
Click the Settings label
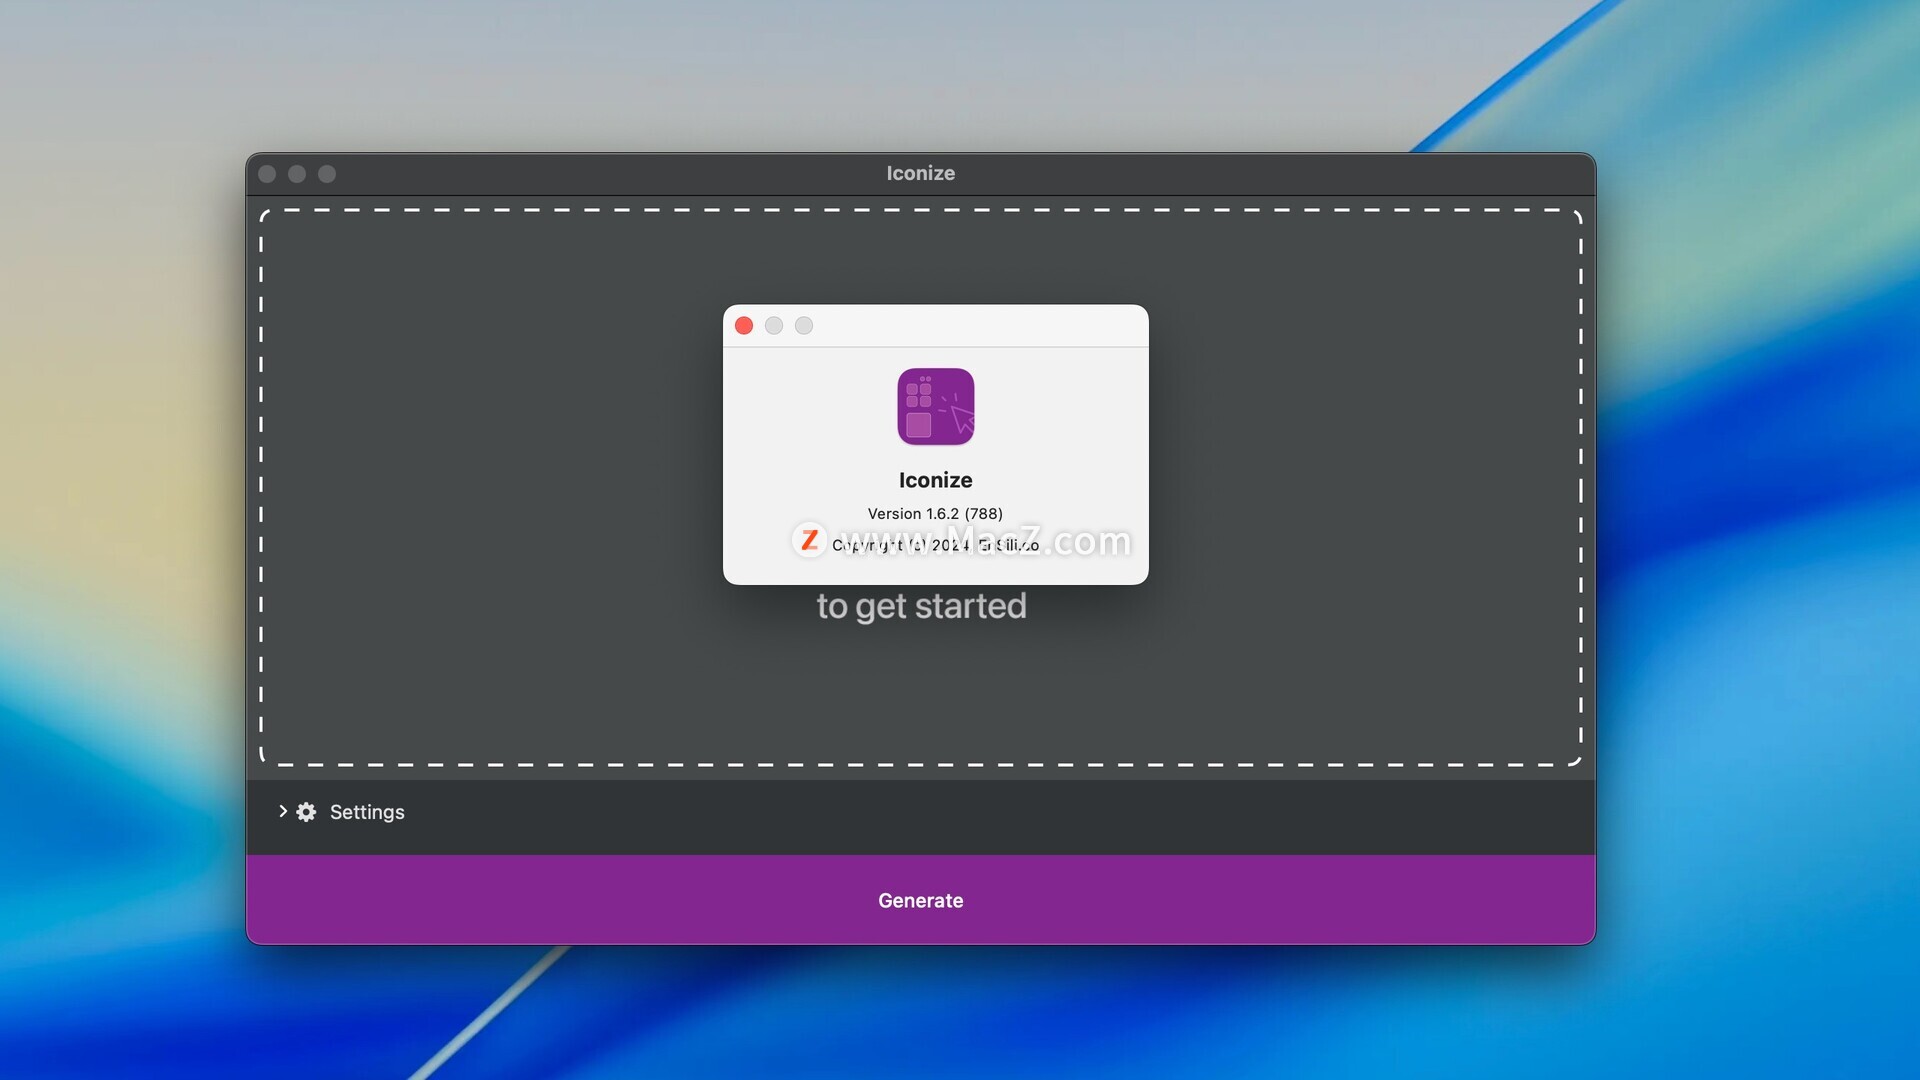pyautogui.click(x=367, y=812)
